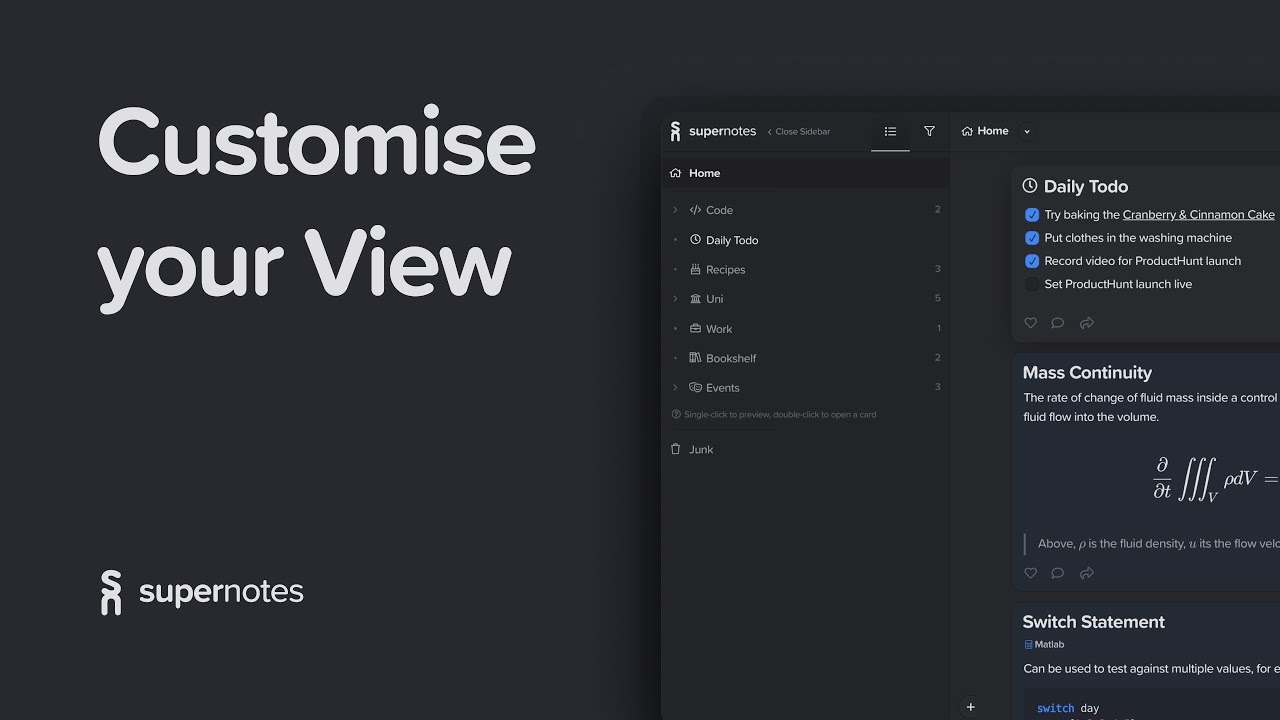The image size is (1280, 720).
Task: Click the Matlab tag on Switch Statement
Action: click(1044, 645)
